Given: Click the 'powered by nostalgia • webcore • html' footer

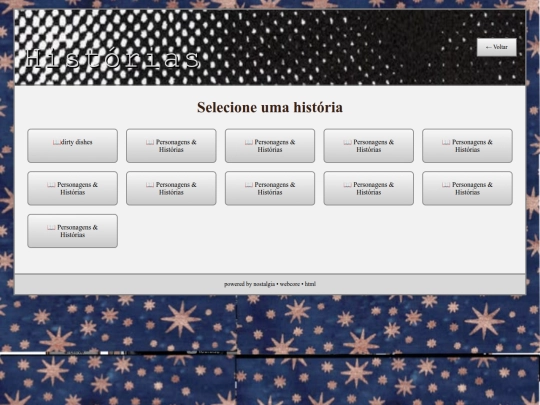Looking at the screenshot, I should point(270,284).
